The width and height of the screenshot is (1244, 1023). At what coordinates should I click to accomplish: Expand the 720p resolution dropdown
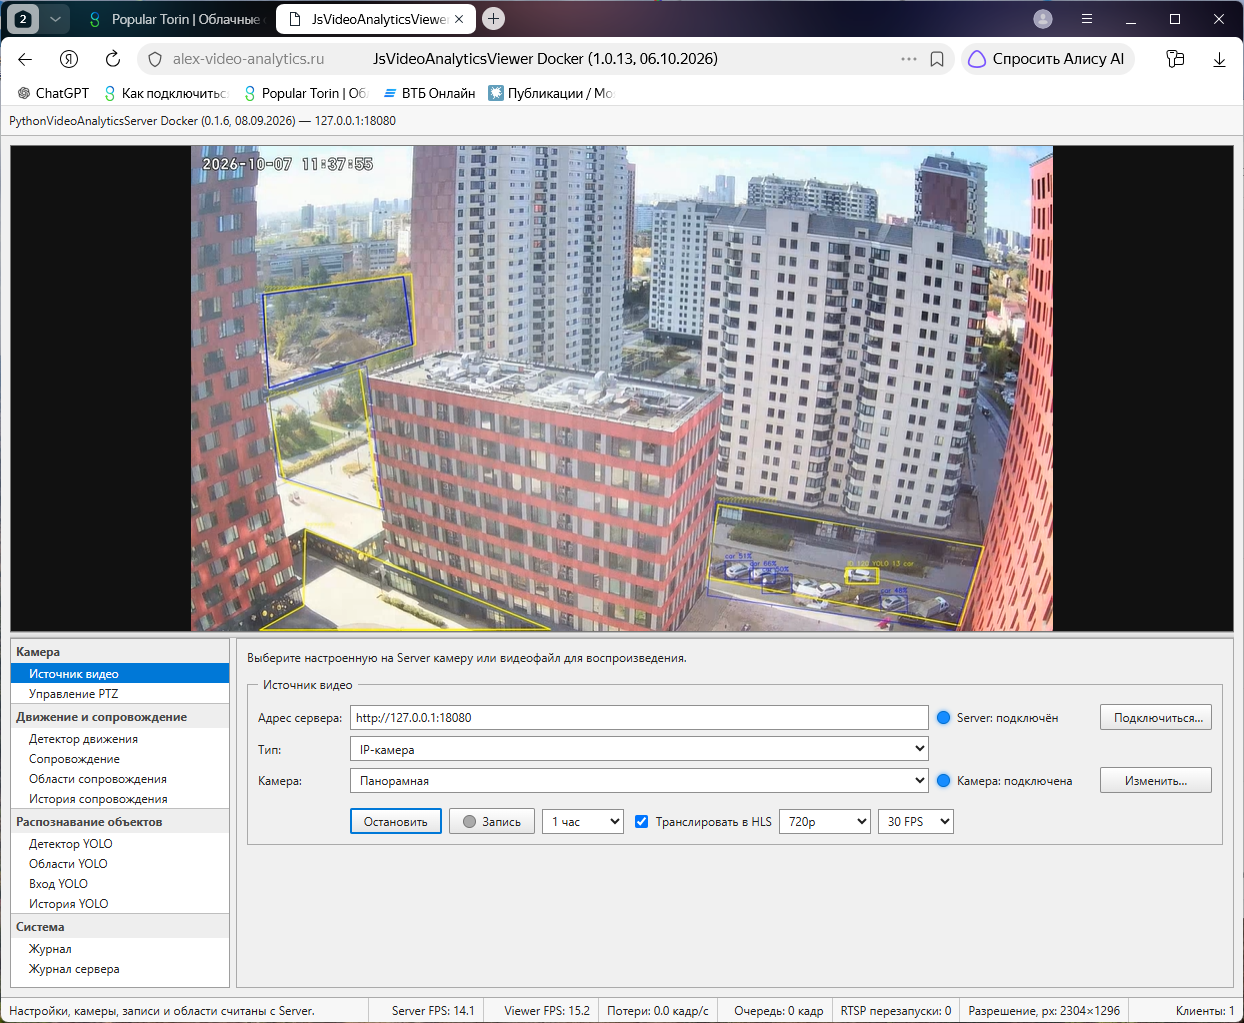825,822
